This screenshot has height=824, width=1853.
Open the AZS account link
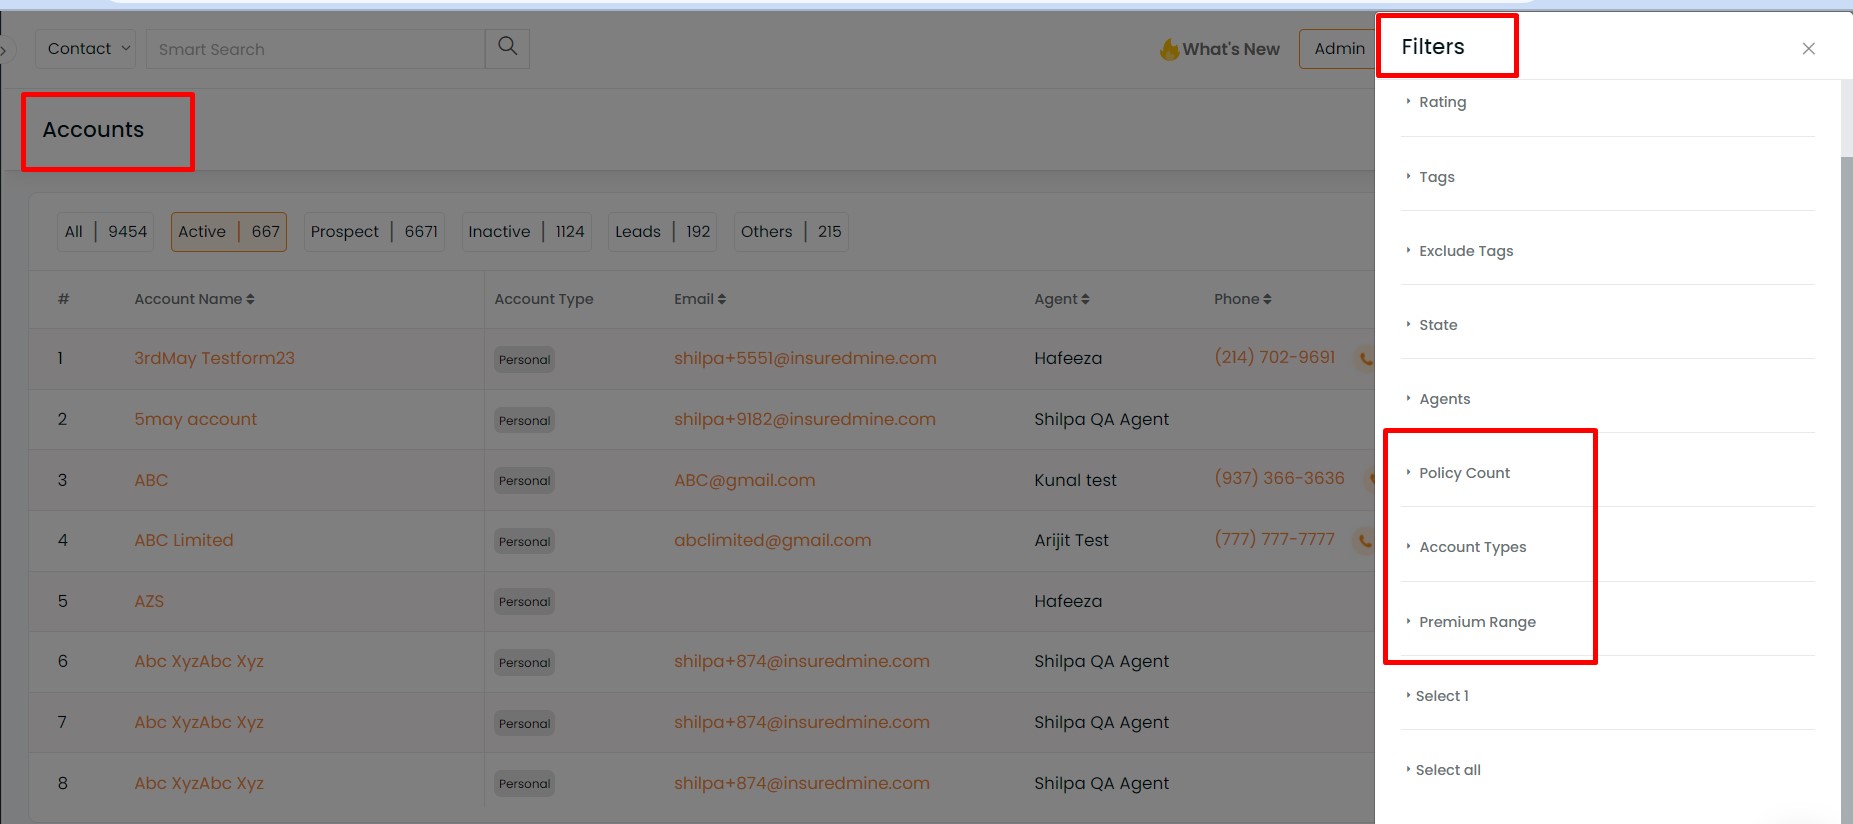149,601
